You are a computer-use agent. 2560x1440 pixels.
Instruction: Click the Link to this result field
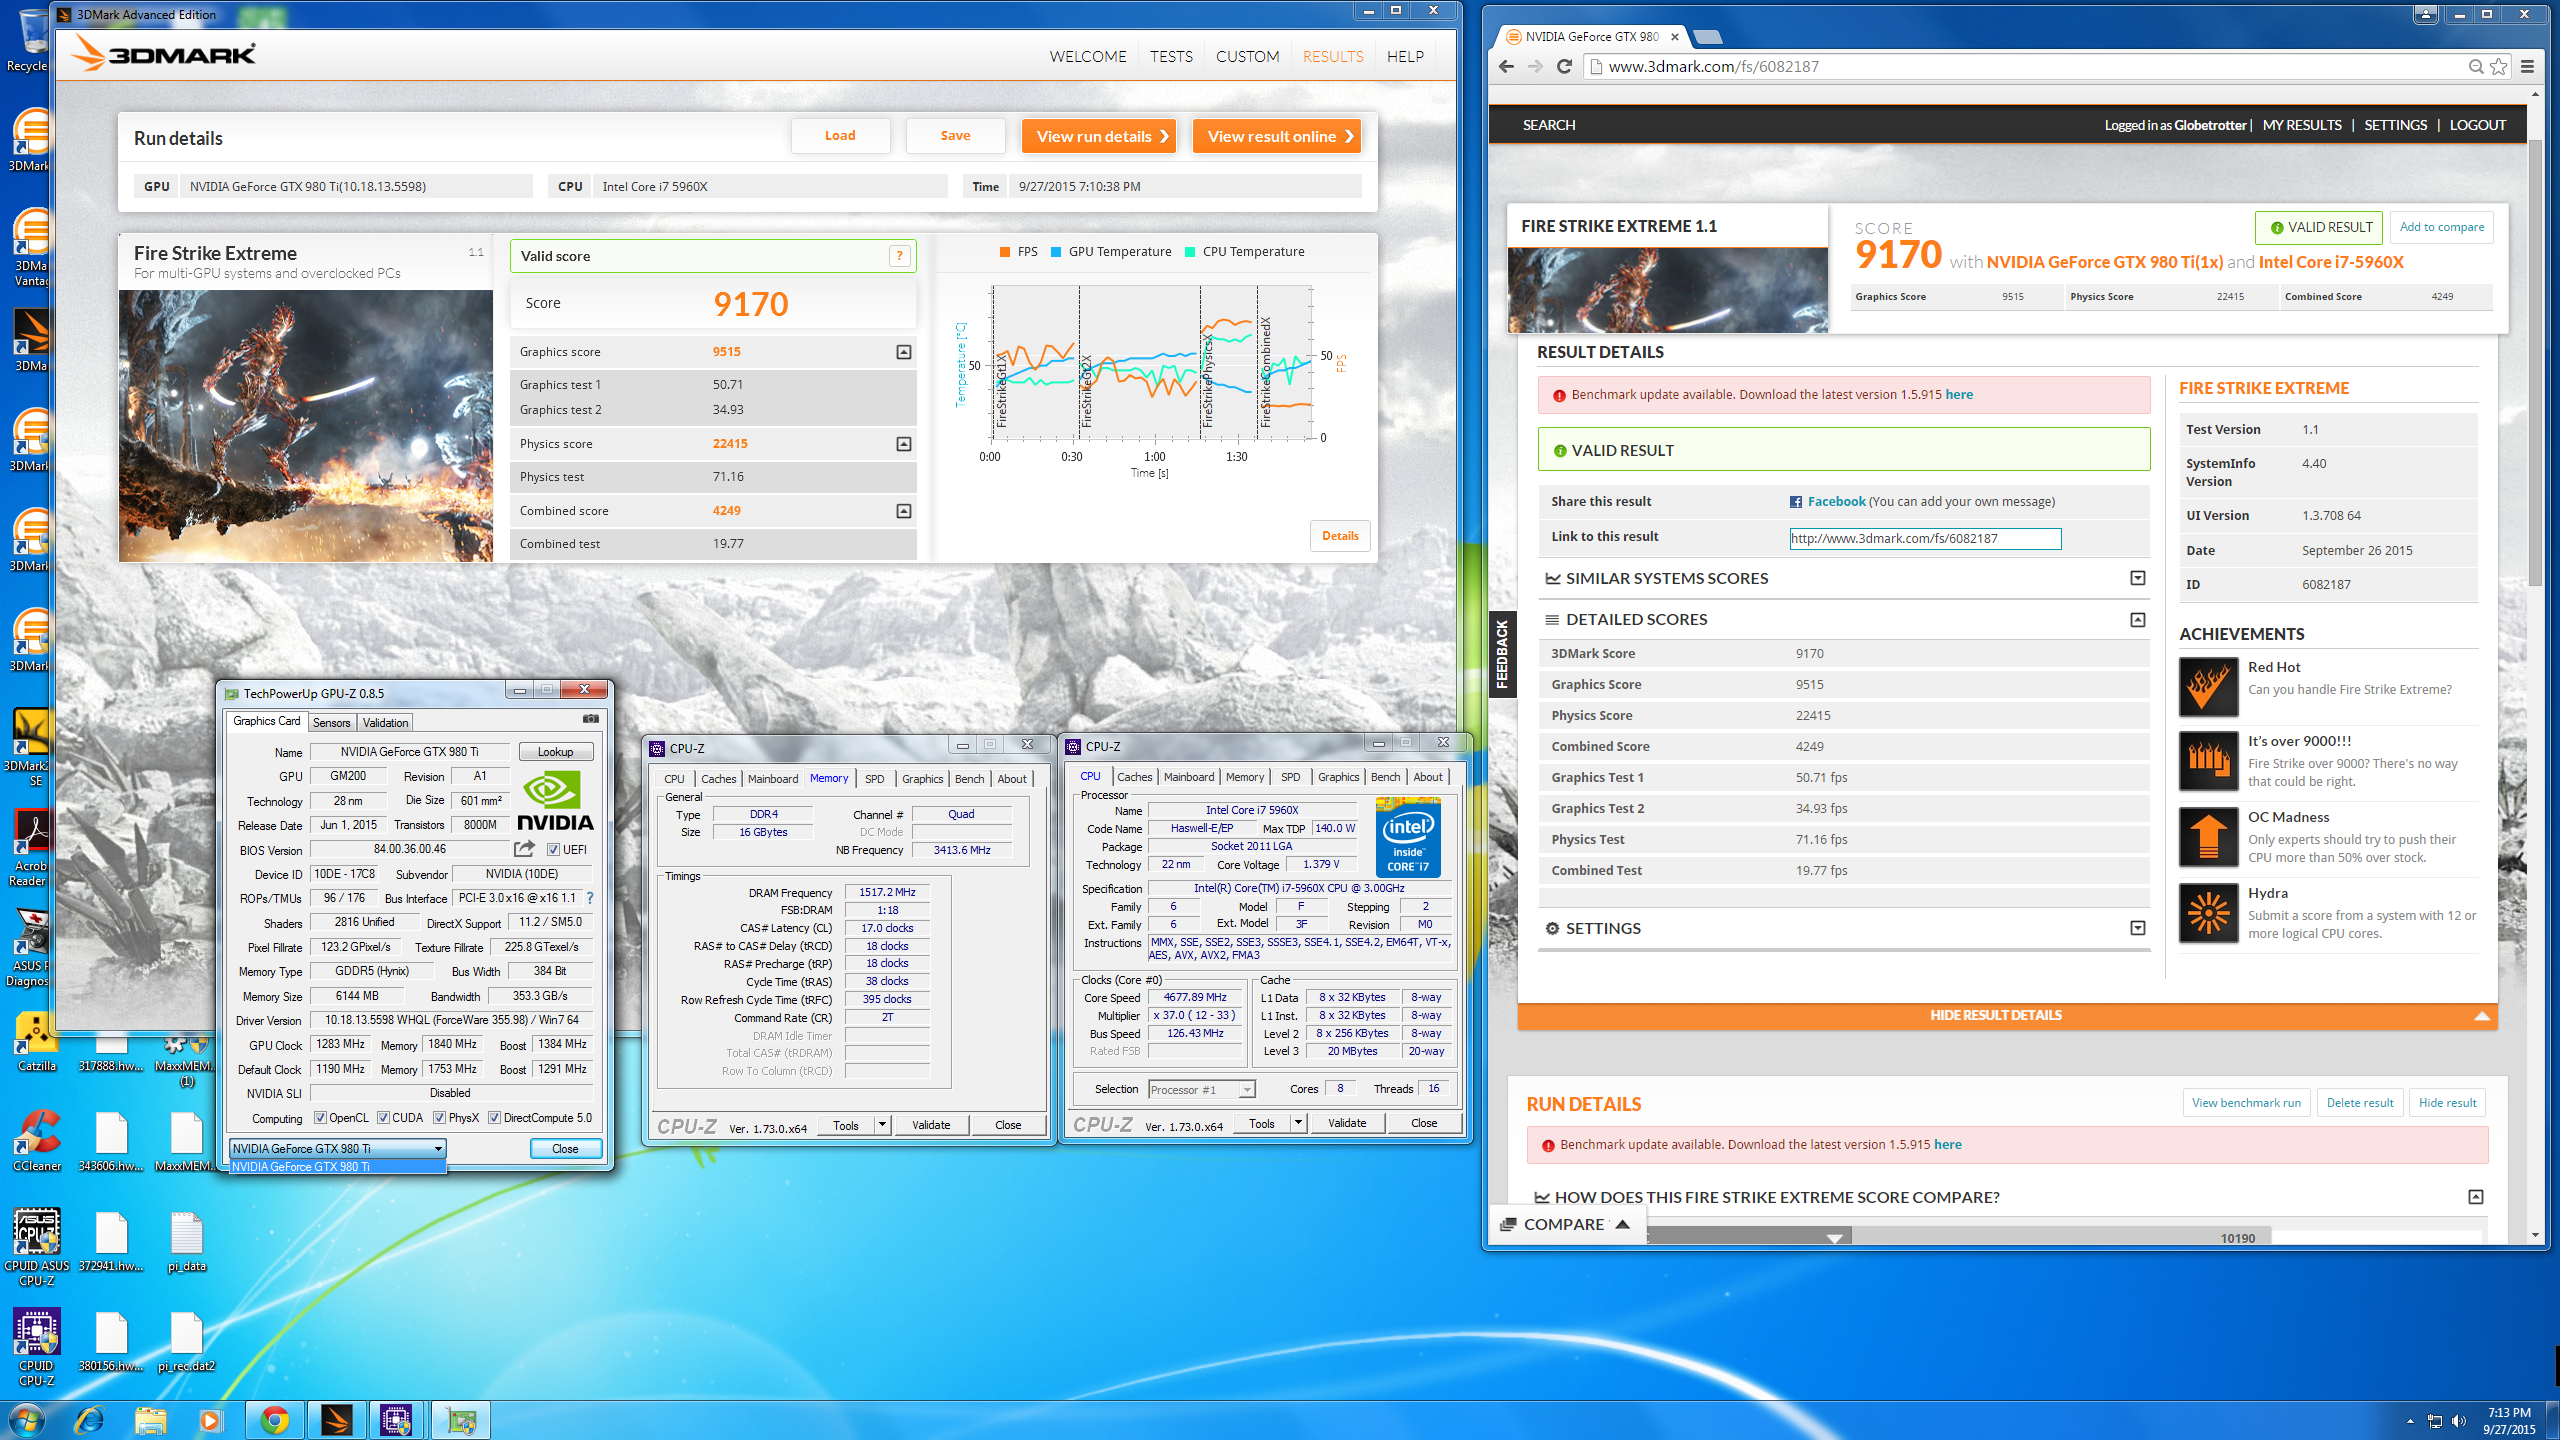click(1925, 539)
